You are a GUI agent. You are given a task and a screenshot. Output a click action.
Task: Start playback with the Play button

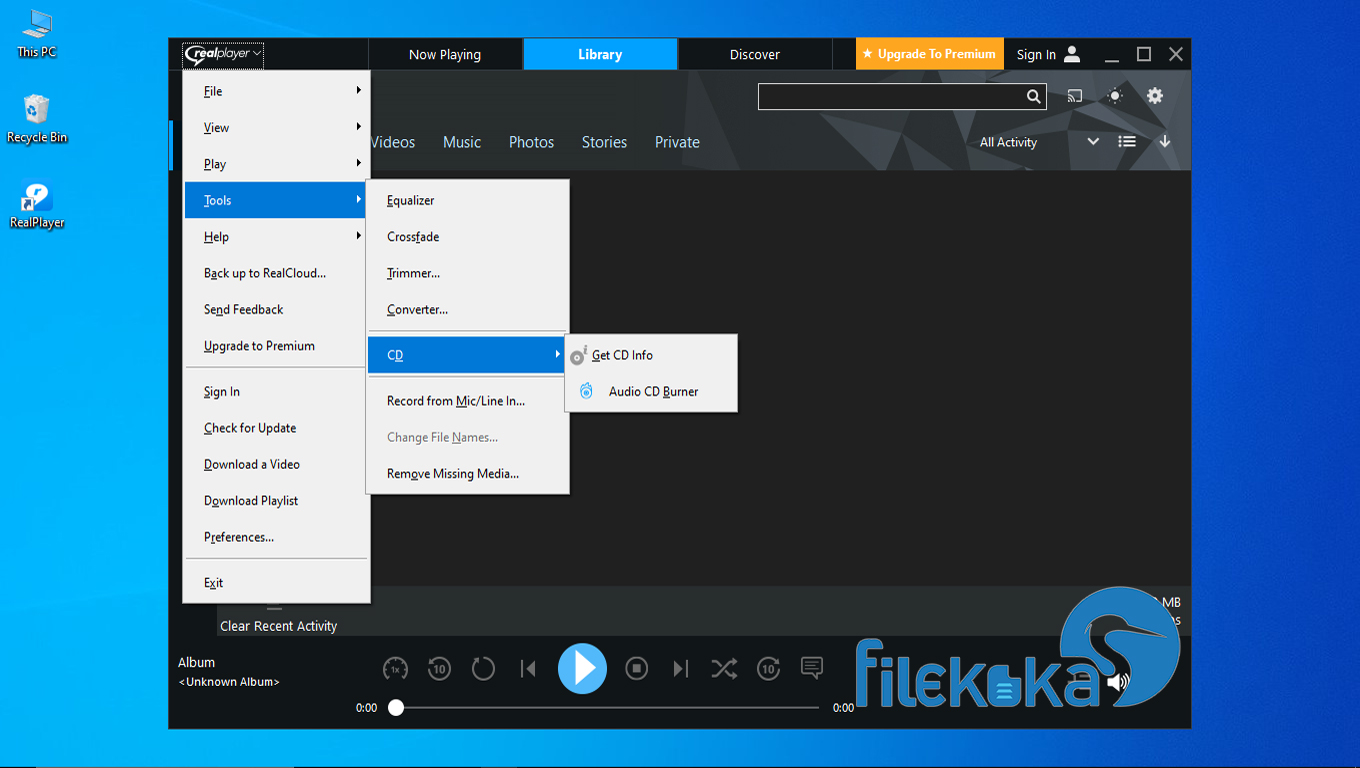pos(583,669)
